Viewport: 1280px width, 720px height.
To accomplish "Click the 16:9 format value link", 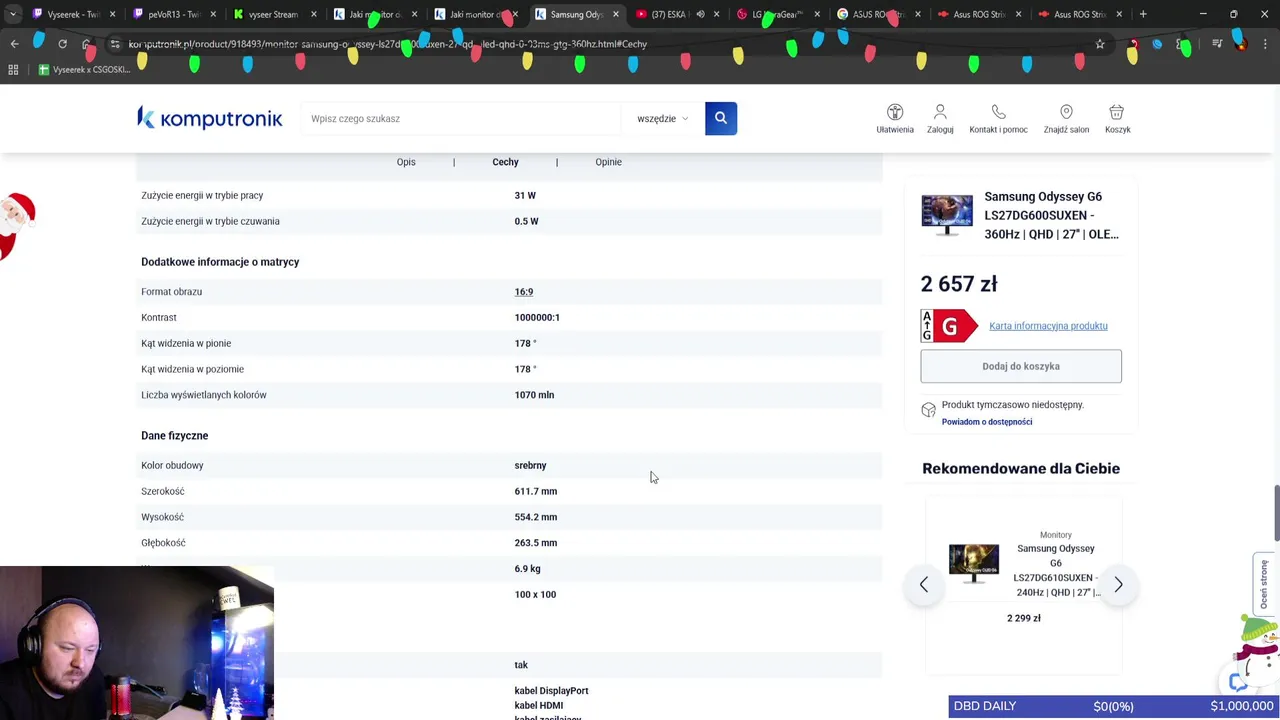I will [524, 292].
